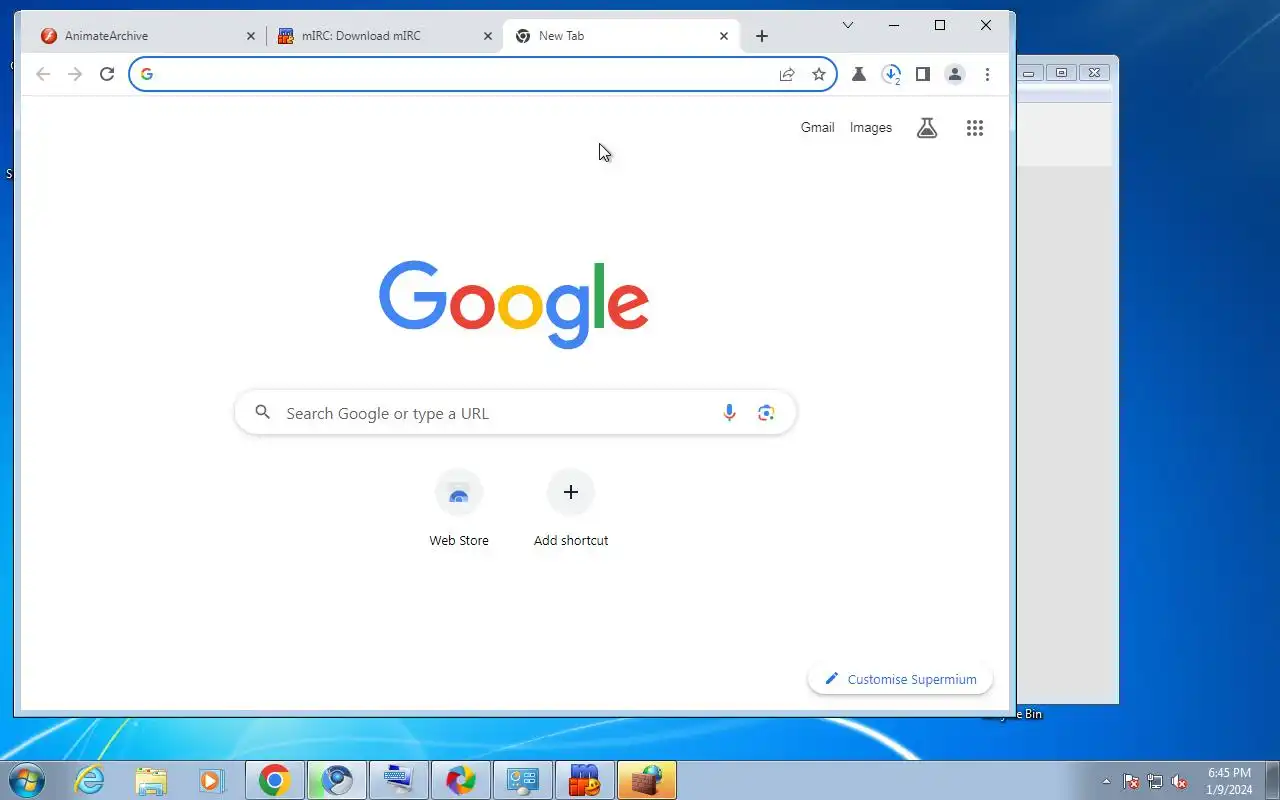Close the New Tab tab
Screen dimensions: 1280x800
724,36
